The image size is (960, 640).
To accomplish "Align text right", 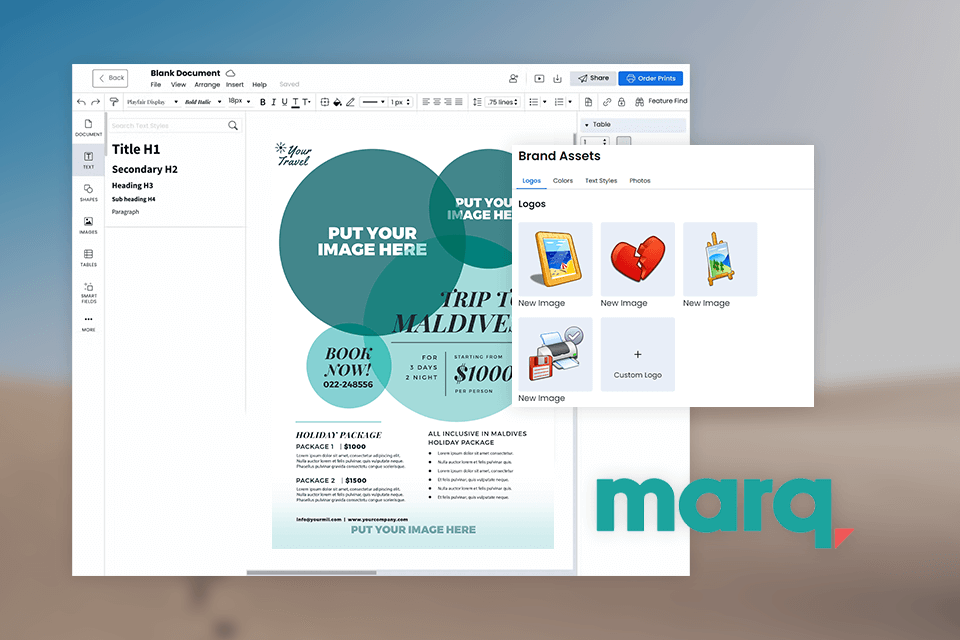I will (x=448, y=102).
